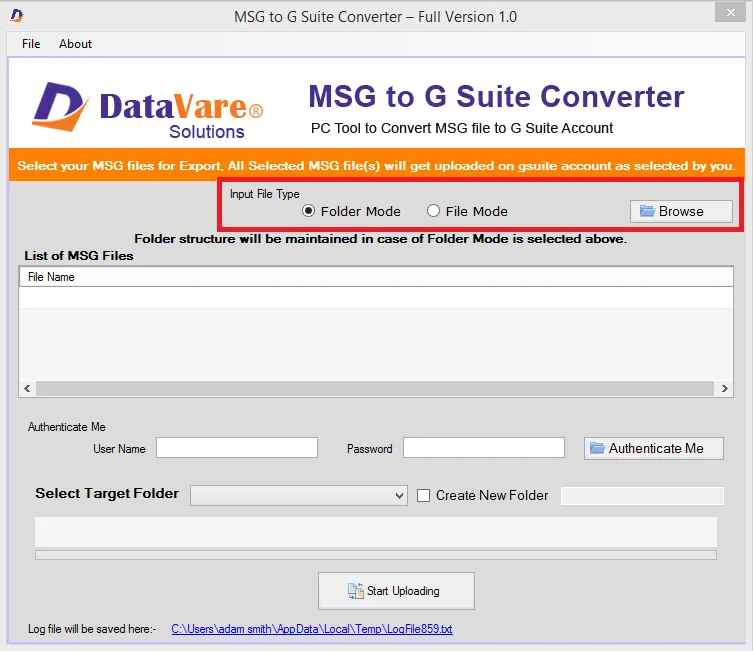The width and height of the screenshot is (753, 651).
Task: Click the User Name input field
Action: [x=237, y=447]
